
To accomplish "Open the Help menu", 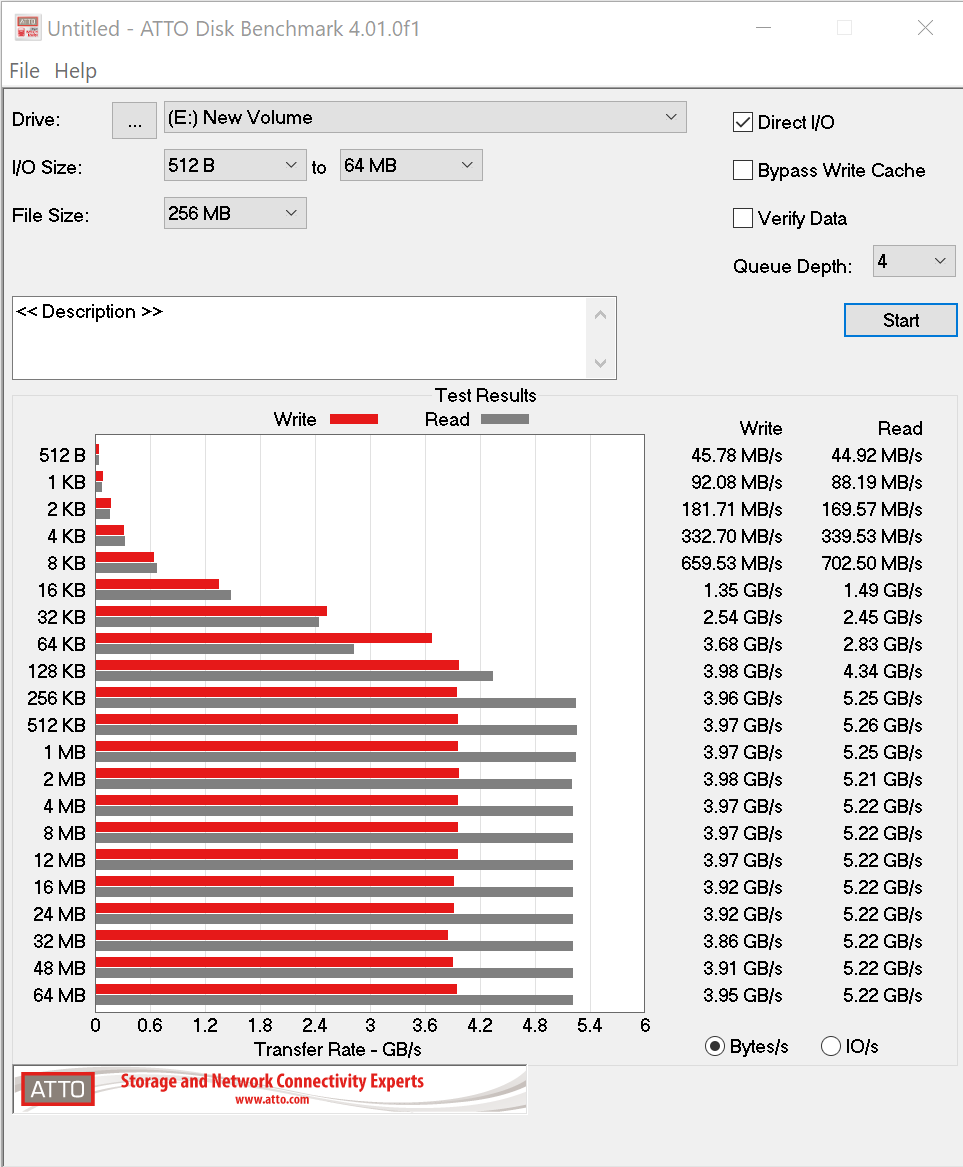I will point(76,70).
